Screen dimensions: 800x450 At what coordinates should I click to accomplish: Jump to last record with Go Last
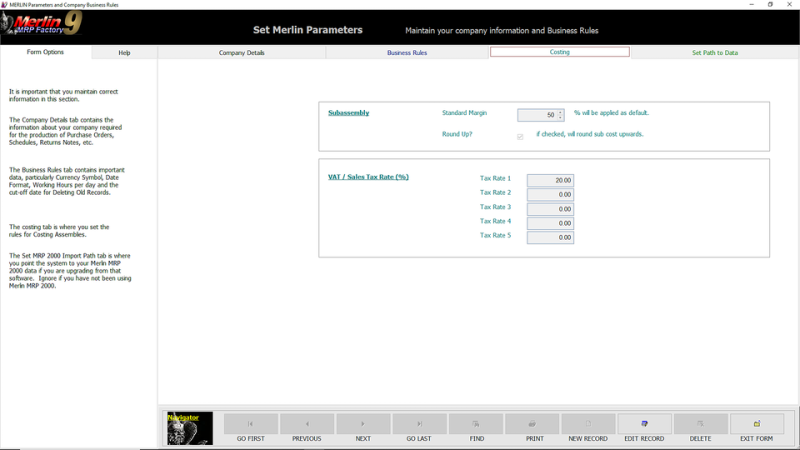click(x=419, y=424)
